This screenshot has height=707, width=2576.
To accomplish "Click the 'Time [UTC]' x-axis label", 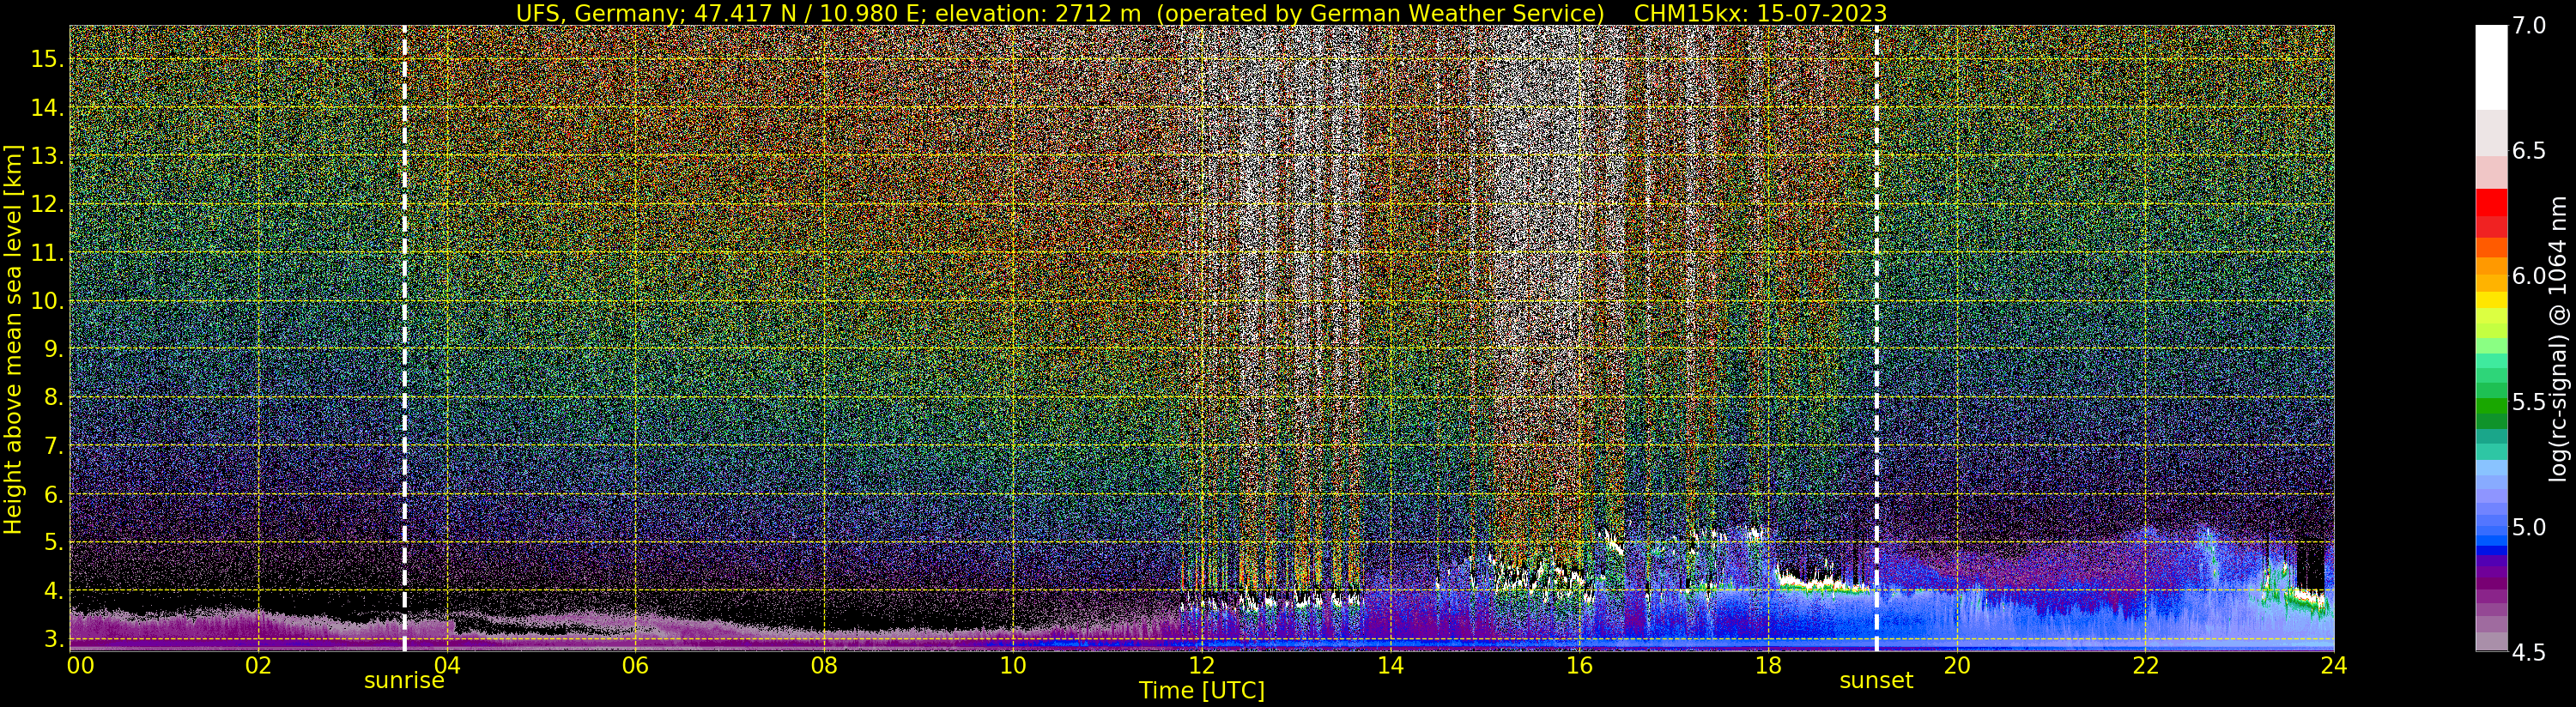I will tap(1202, 691).
